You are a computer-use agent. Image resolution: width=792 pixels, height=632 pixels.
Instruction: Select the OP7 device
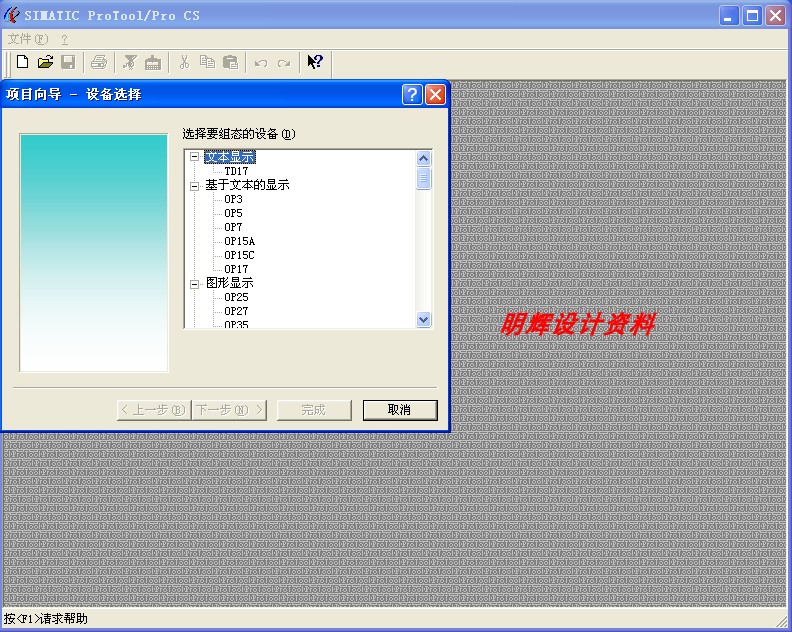click(x=233, y=227)
